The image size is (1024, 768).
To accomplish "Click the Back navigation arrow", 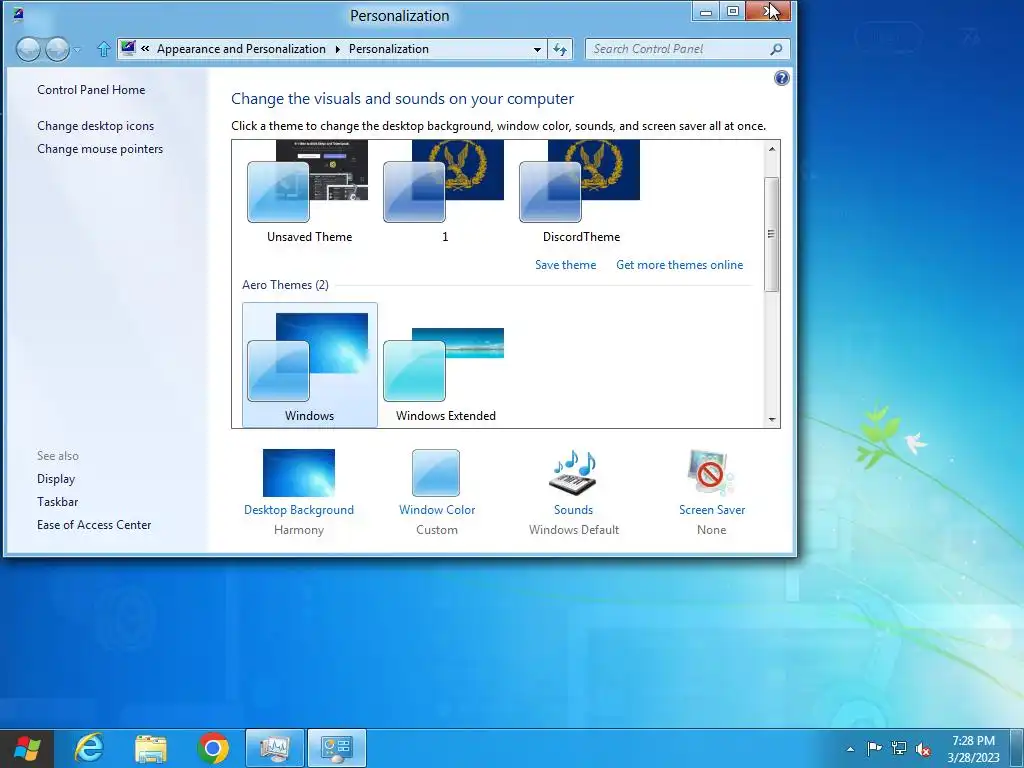I will [x=28, y=49].
